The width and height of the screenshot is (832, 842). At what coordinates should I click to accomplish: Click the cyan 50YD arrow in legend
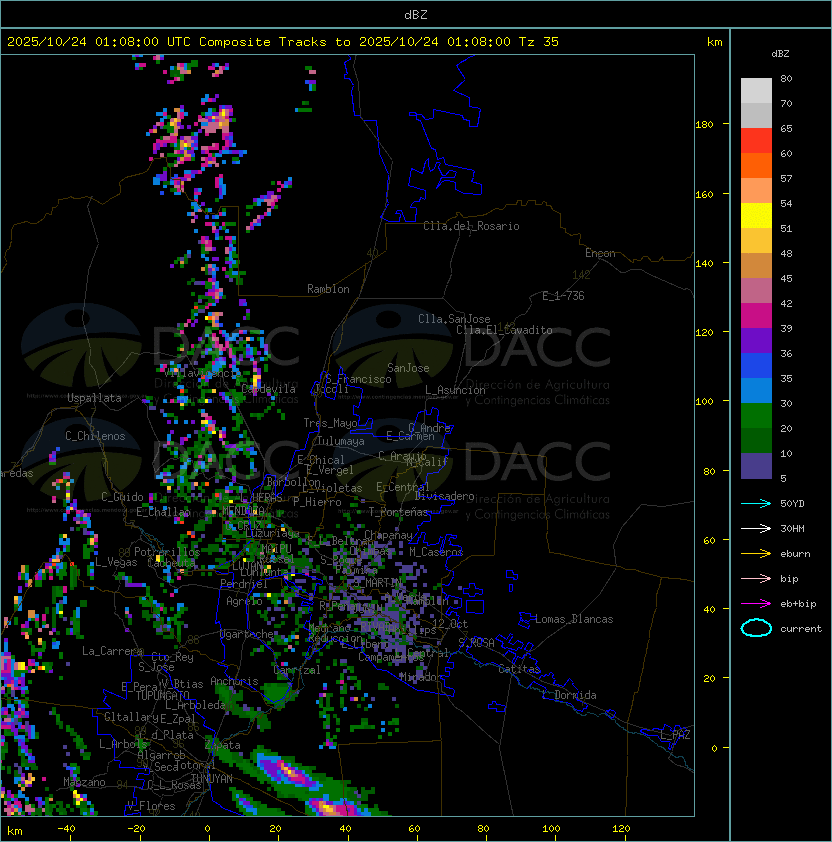[756, 503]
